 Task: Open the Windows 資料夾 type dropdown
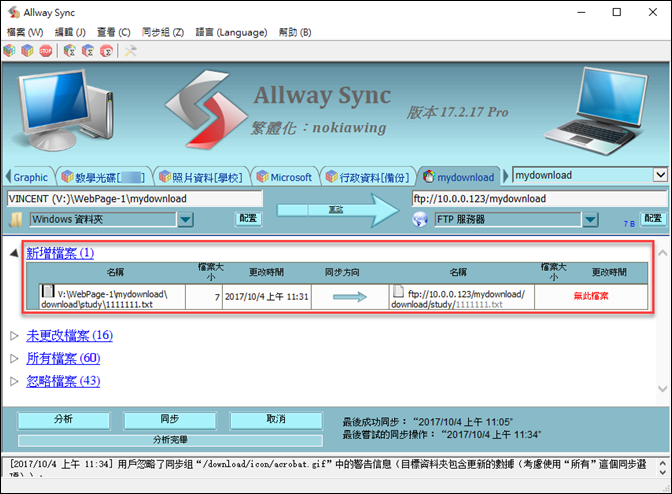tap(186, 220)
